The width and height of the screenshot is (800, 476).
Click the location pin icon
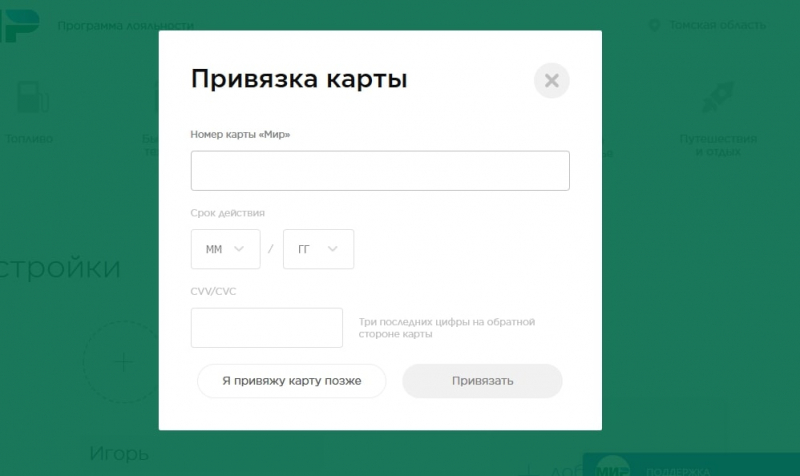click(654, 26)
